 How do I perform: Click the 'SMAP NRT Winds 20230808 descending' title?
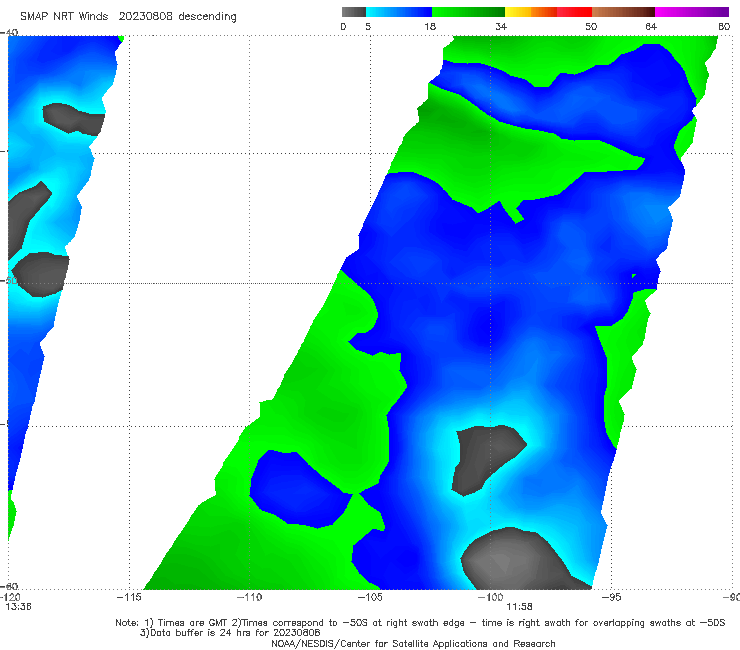pos(128,17)
